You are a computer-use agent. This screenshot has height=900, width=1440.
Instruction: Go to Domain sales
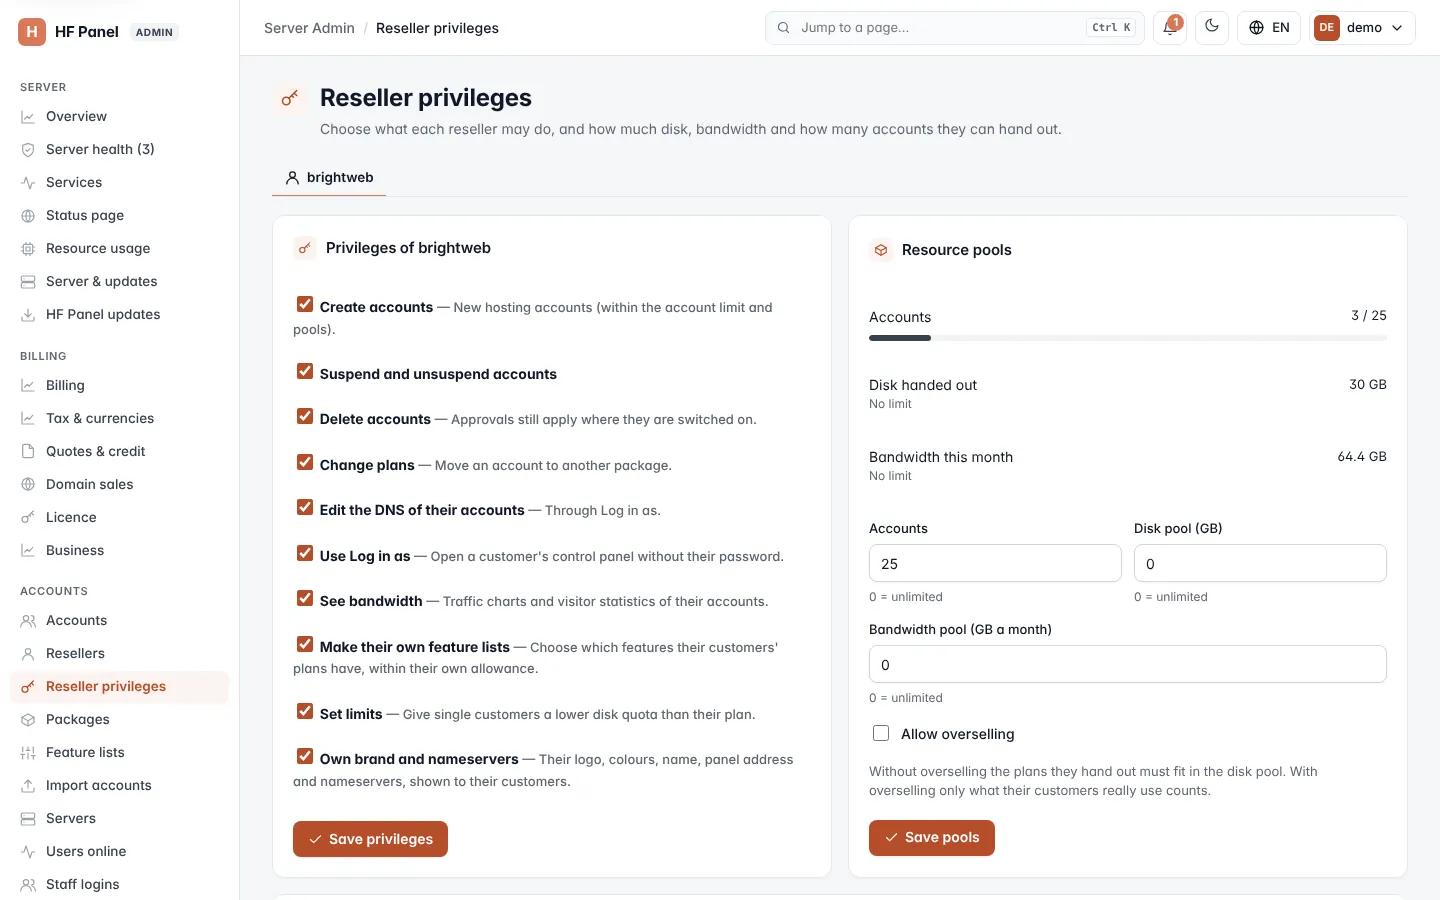pyautogui.click(x=119, y=484)
